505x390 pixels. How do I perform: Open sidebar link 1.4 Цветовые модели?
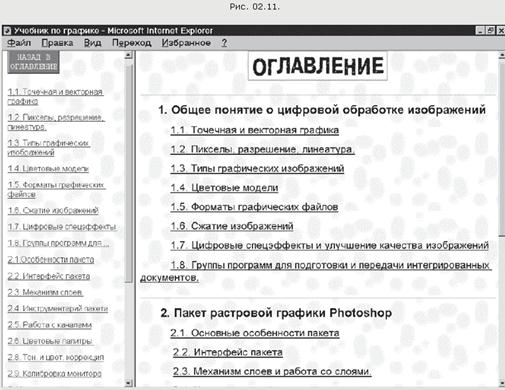[x=48, y=169]
